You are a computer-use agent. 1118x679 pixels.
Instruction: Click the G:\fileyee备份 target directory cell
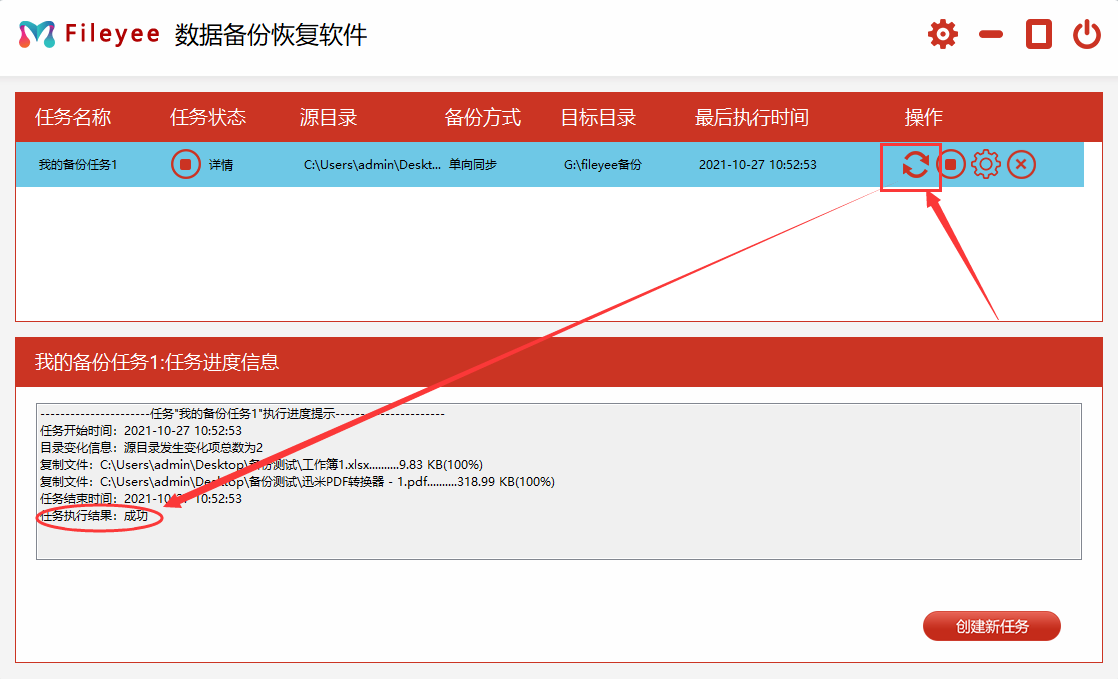point(603,165)
